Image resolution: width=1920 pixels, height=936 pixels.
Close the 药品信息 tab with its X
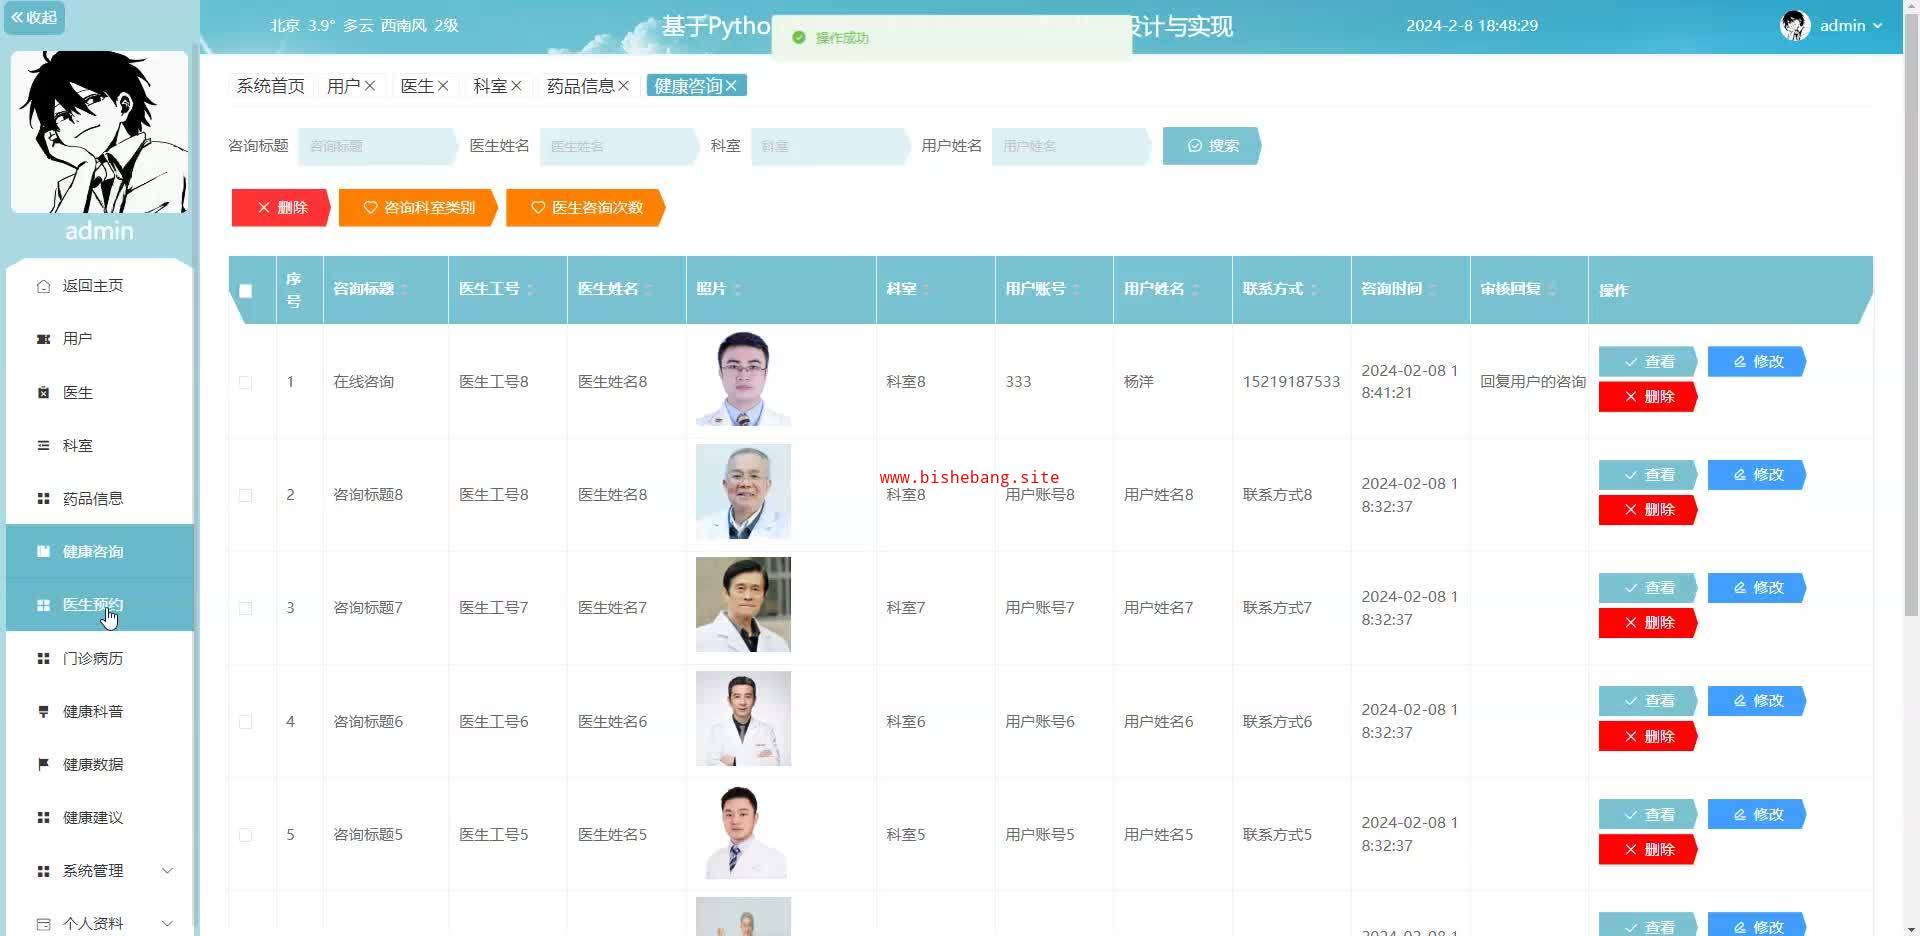point(624,86)
